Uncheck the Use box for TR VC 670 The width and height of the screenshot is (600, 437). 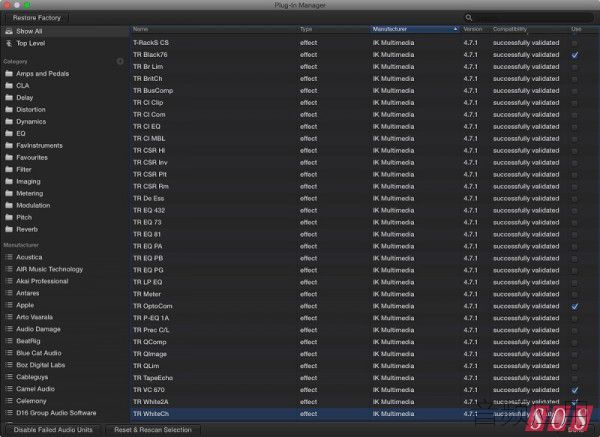[x=574, y=390]
